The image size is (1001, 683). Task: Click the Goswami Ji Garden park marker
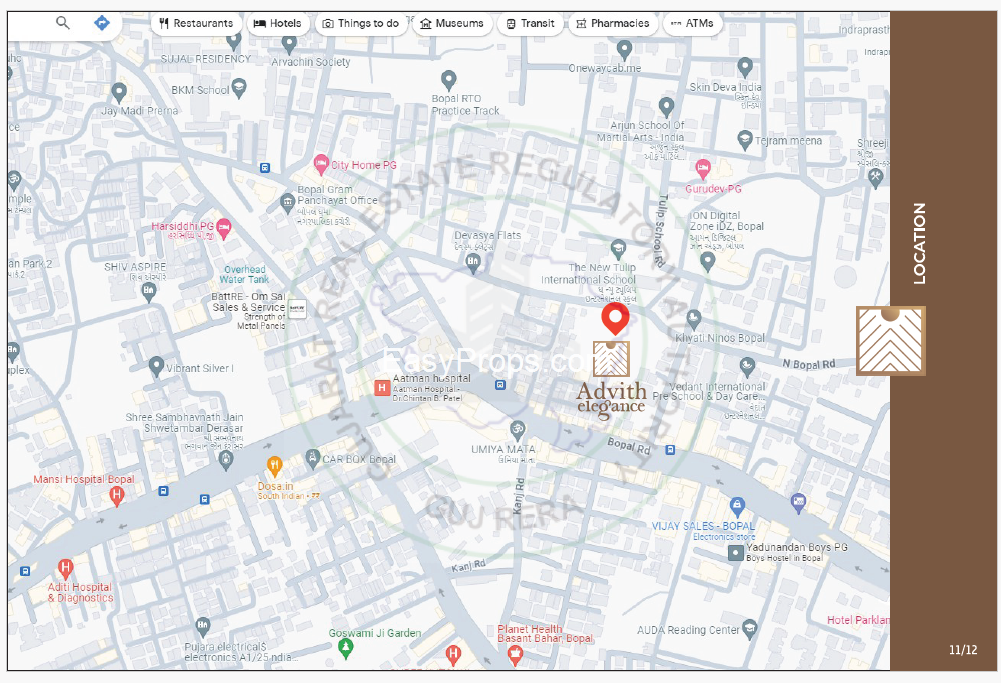pyautogui.click(x=346, y=650)
